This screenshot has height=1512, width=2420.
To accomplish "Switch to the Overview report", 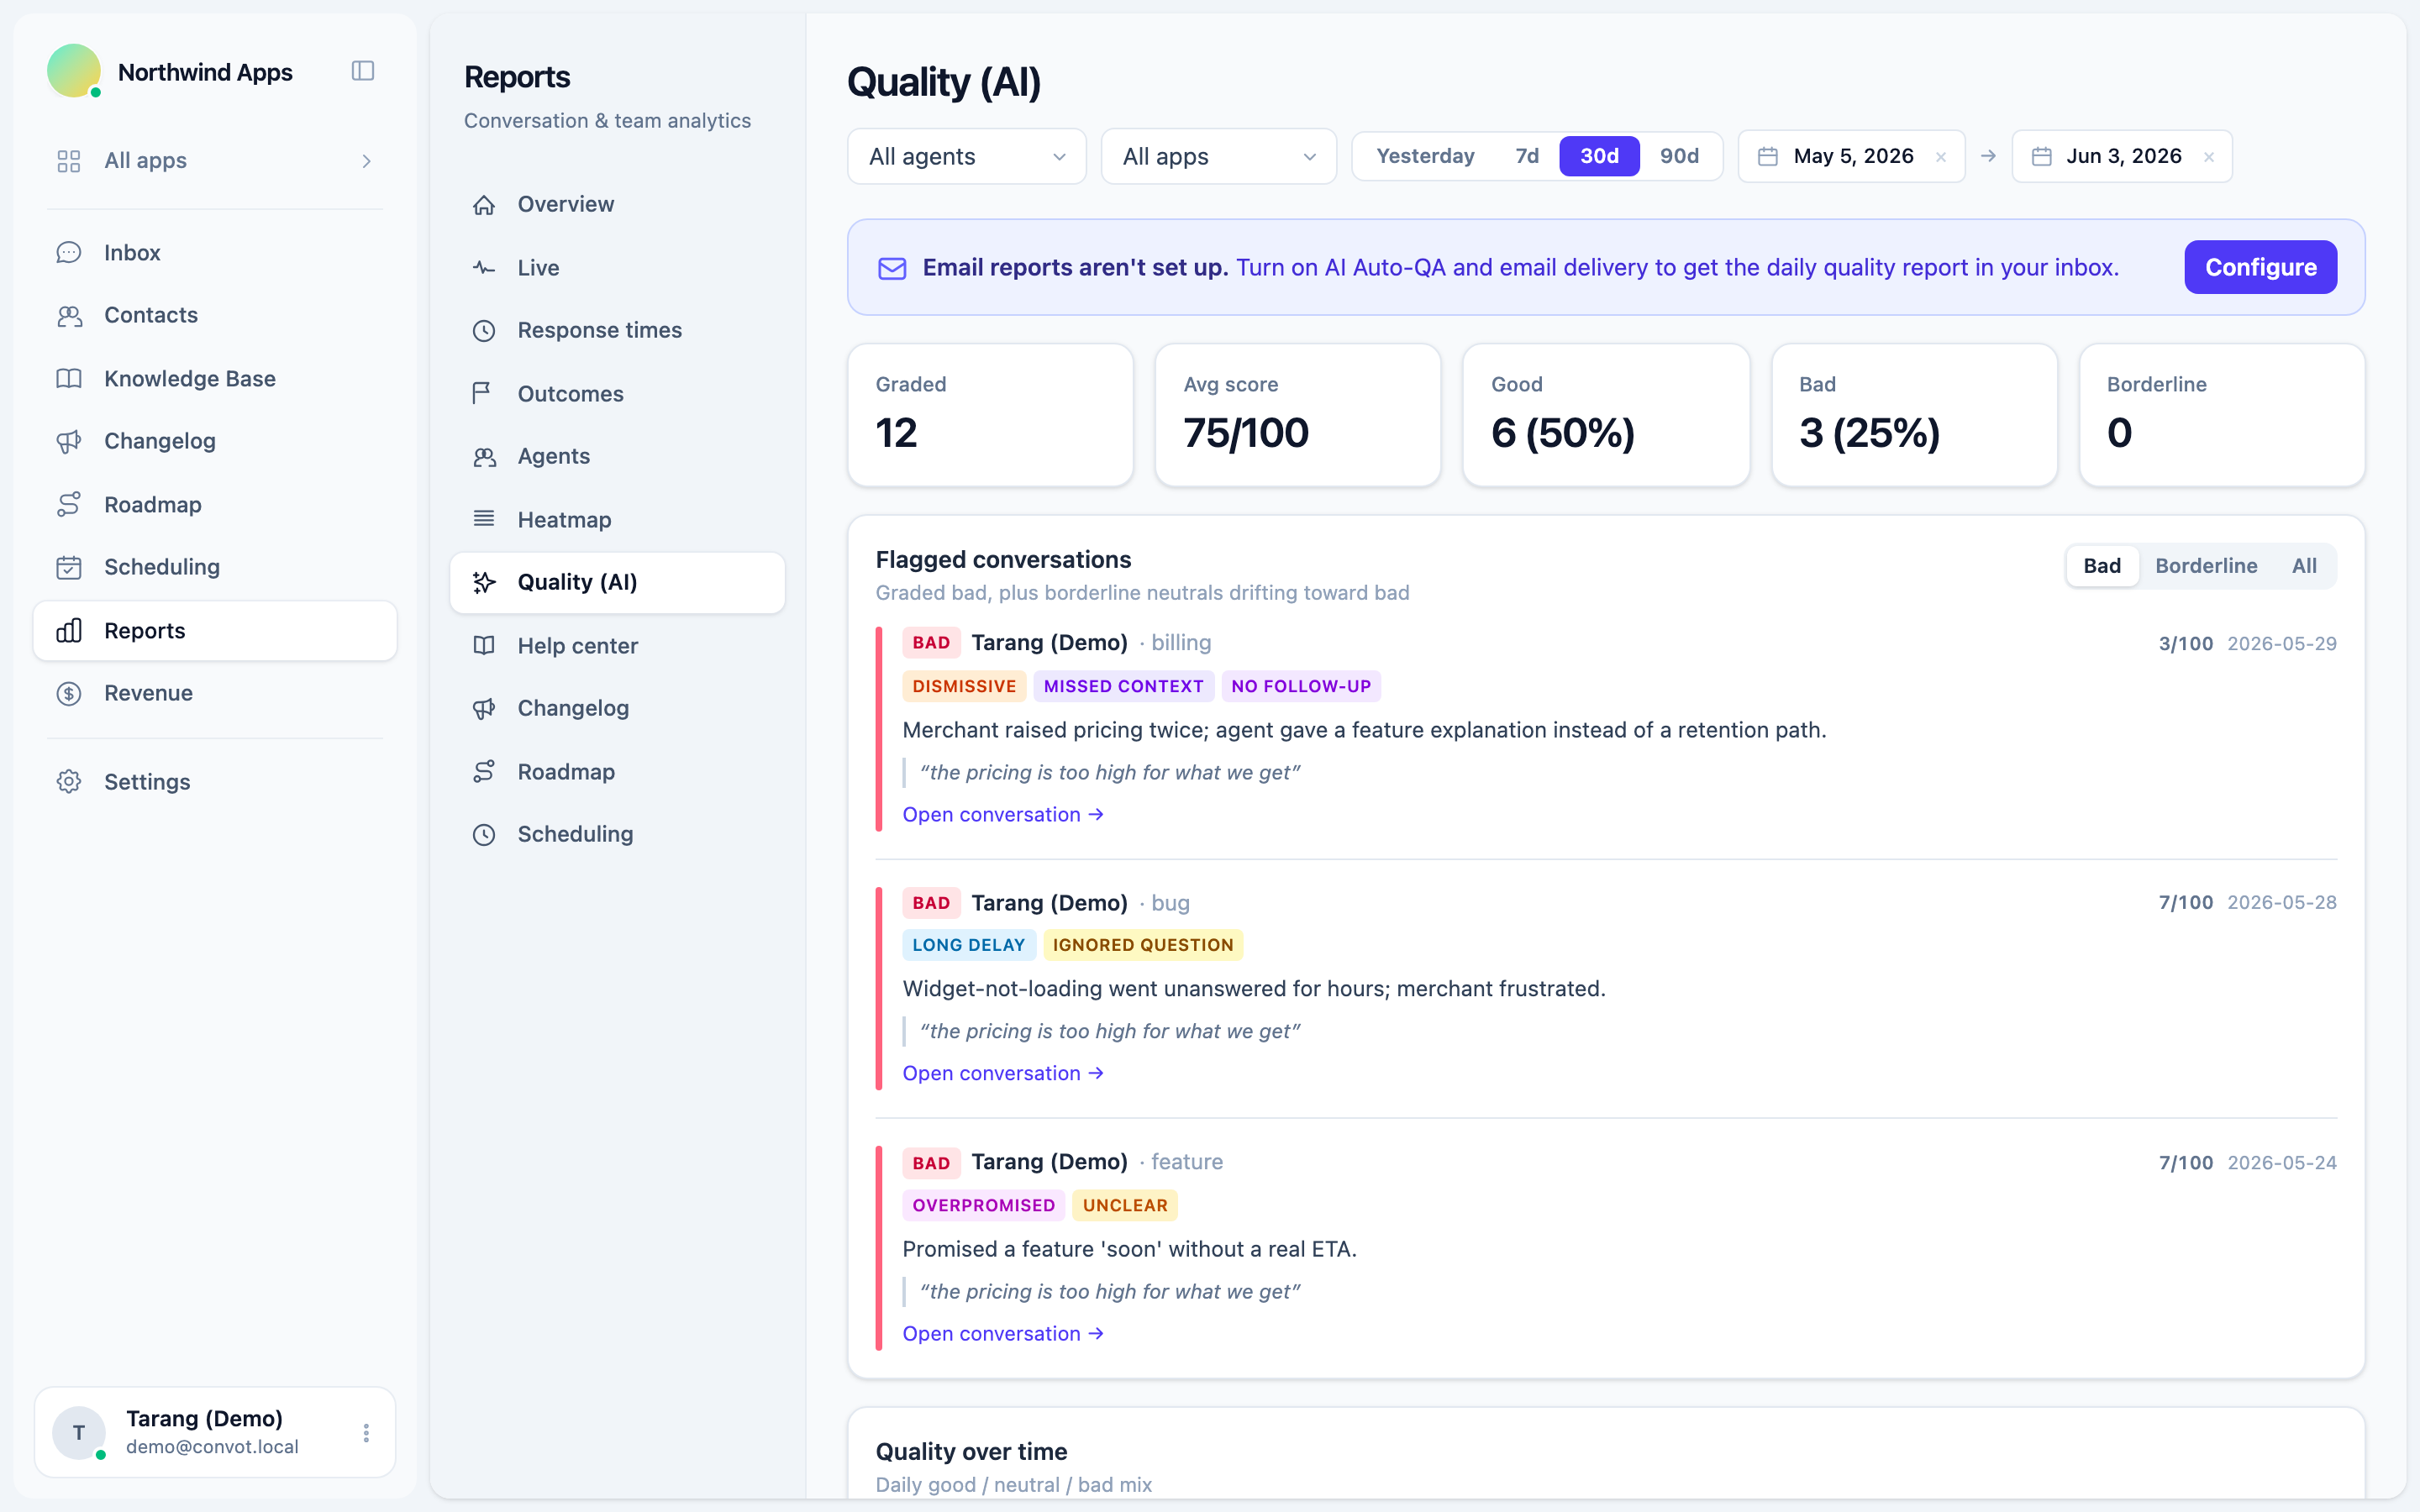I will point(617,205).
